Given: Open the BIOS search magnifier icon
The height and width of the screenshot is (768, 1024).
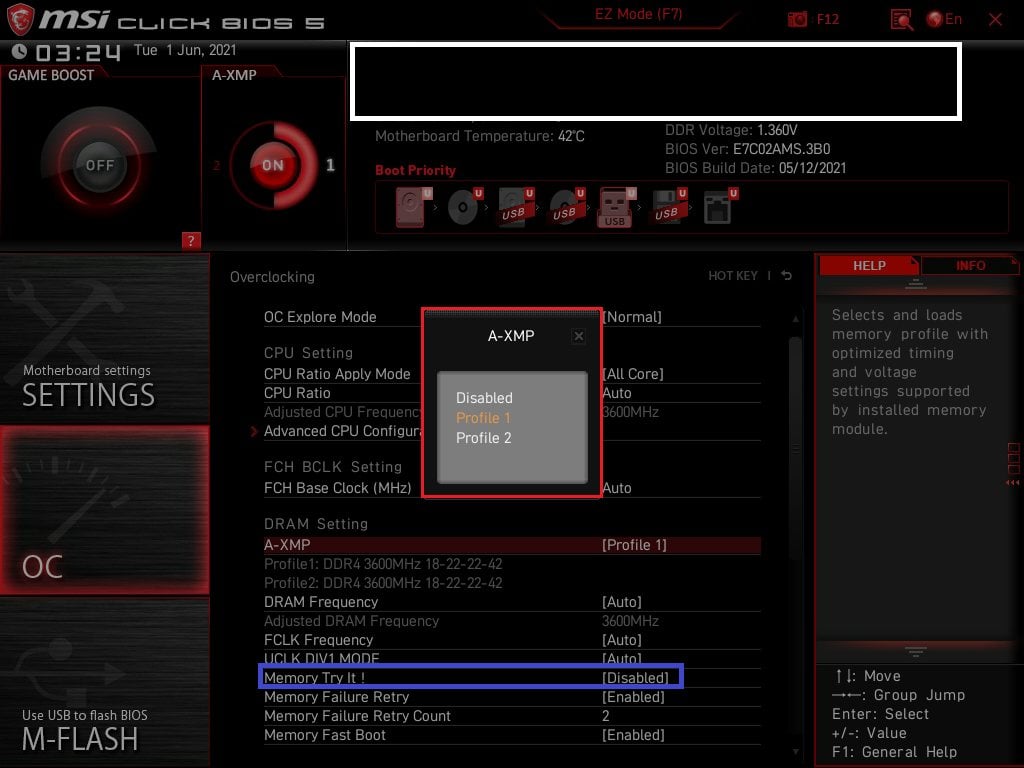Looking at the screenshot, I should pyautogui.click(x=902, y=20).
